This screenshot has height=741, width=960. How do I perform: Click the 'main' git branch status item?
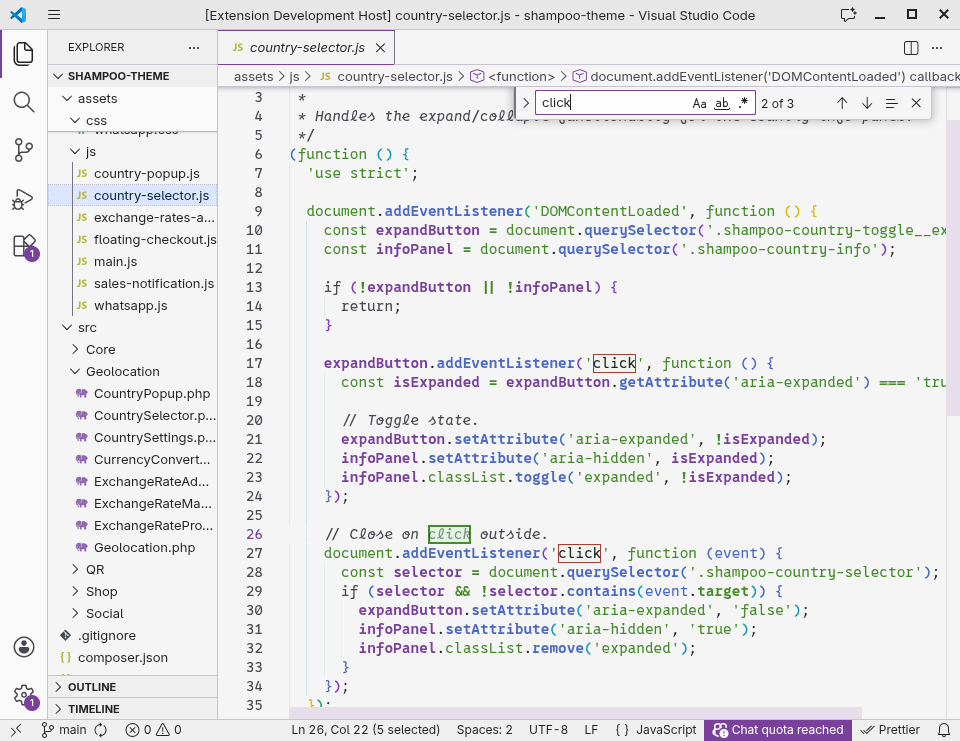click(x=64, y=730)
